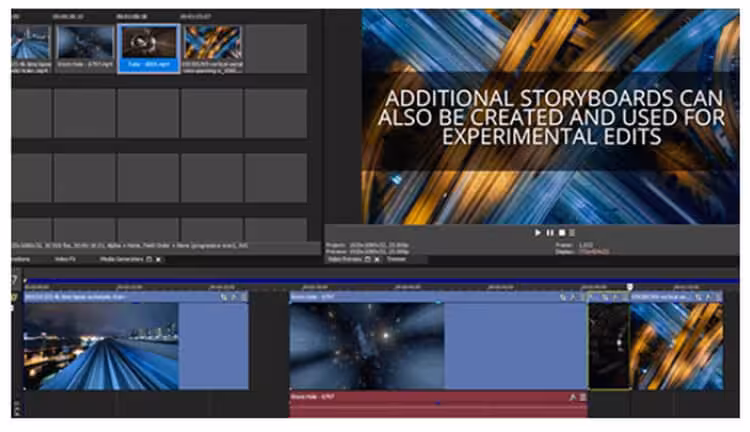750x432 pixels.
Task: Select the Worm Hole media thumbnail in storyboard
Action: [85, 49]
